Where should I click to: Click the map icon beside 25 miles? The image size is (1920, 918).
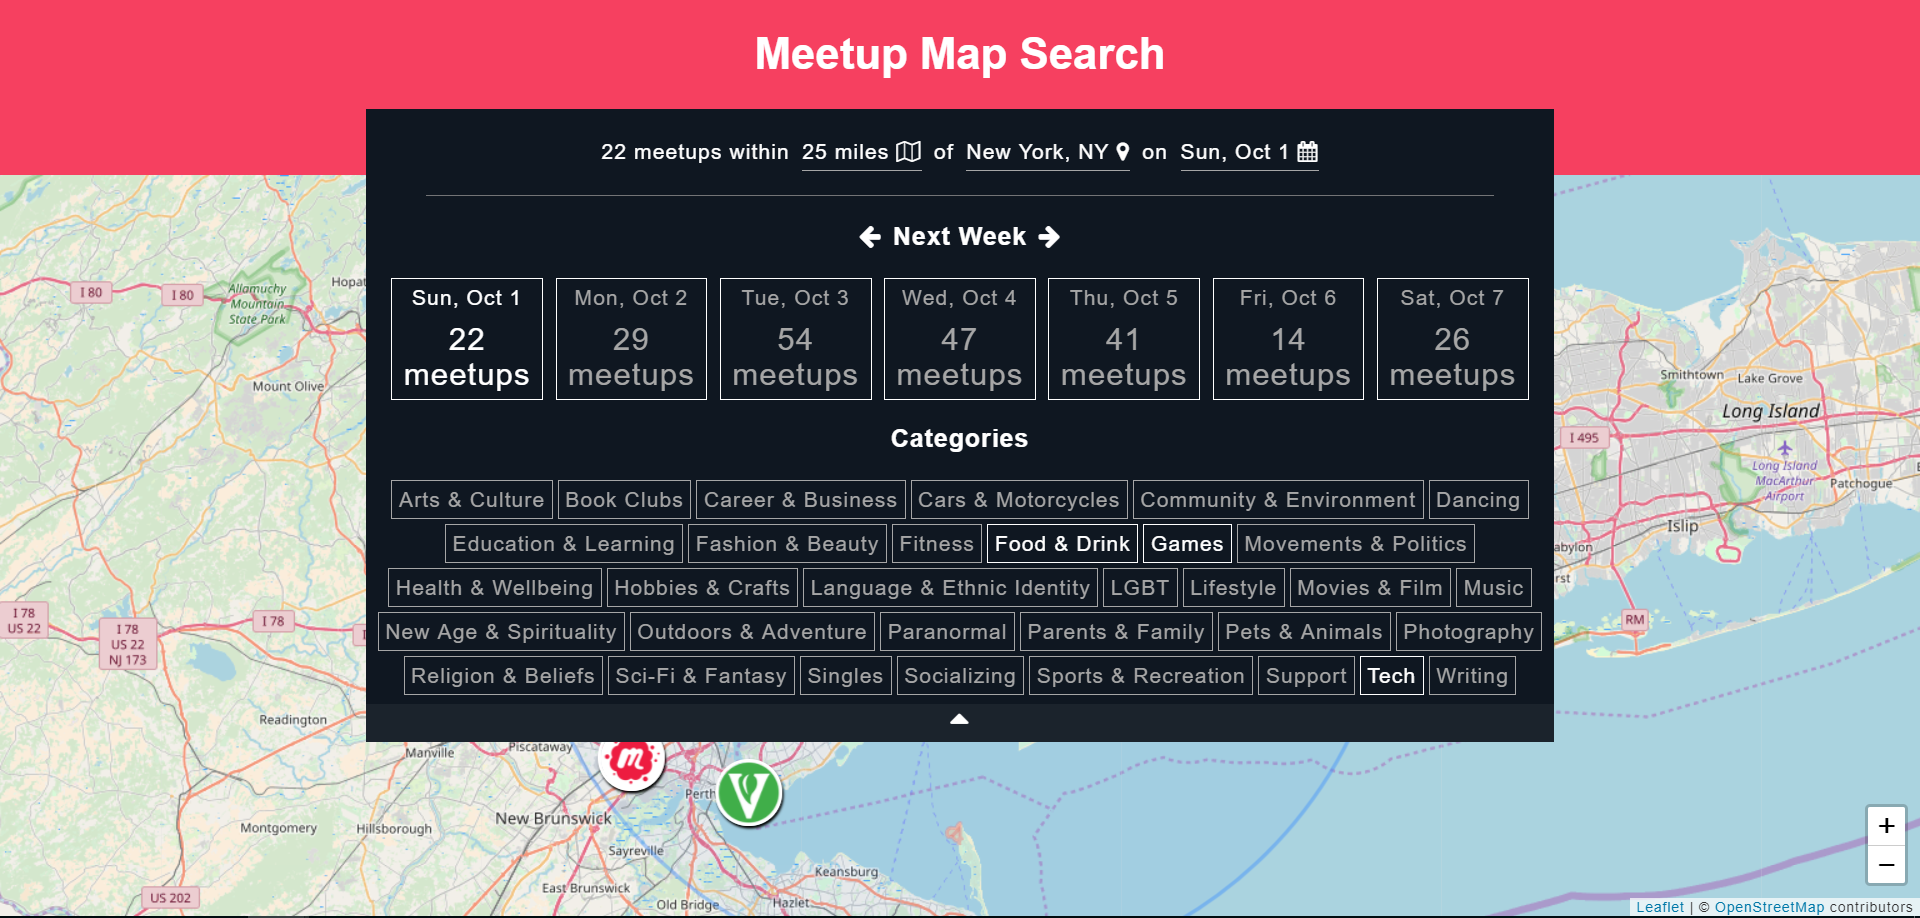click(908, 152)
